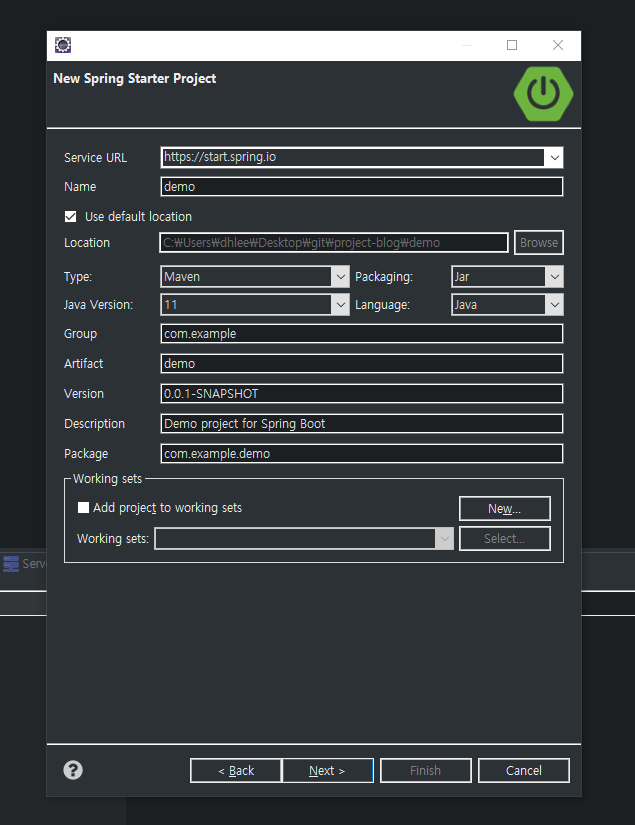Click the Servers view icon behind the dialog
The image size is (635, 825).
pos(11,564)
